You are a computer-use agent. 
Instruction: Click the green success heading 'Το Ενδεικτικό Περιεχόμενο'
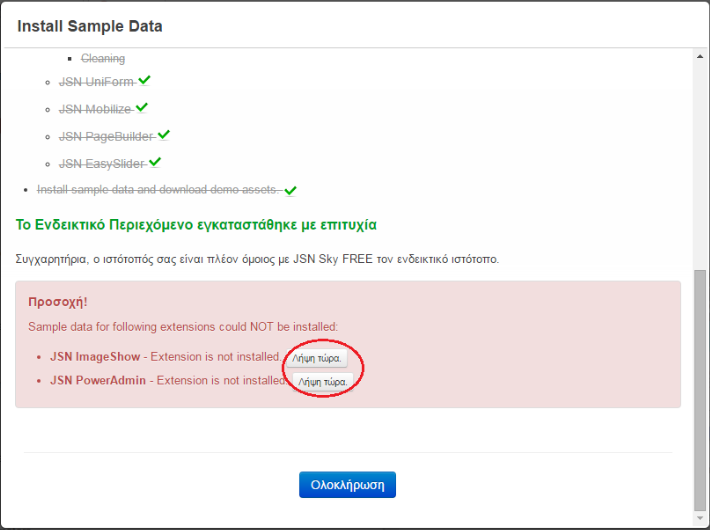[196, 225]
